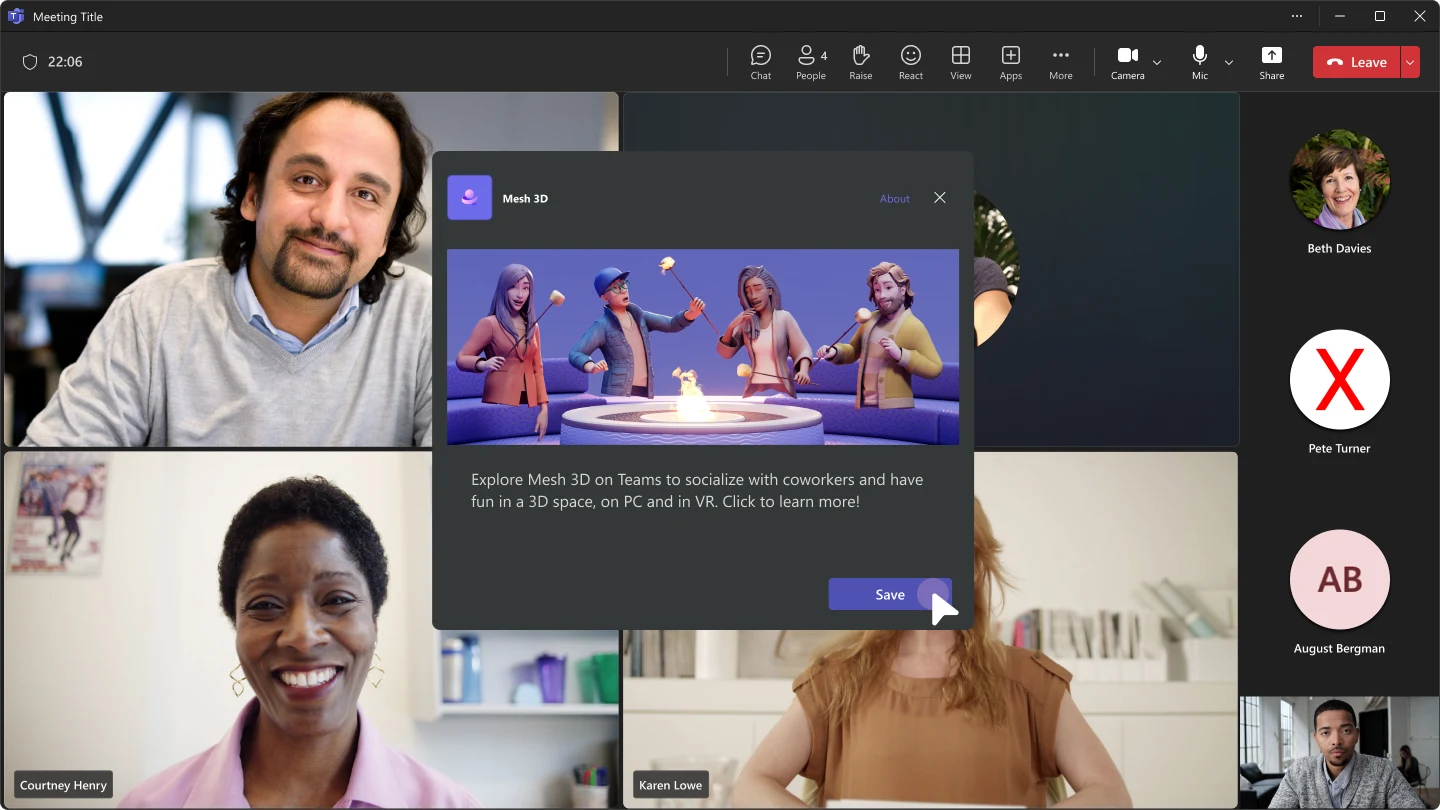Open the Leave options dropdown arrow
The height and width of the screenshot is (810, 1440).
click(x=1410, y=62)
